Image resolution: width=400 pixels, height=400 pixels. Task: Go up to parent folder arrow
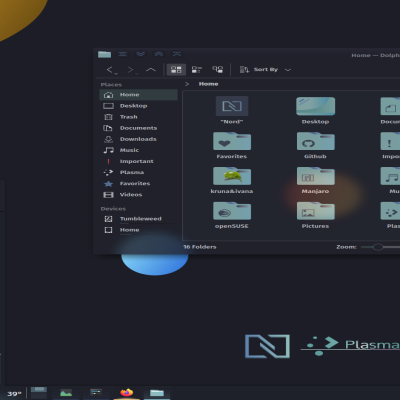pyautogui.click(x=151, y=70)
